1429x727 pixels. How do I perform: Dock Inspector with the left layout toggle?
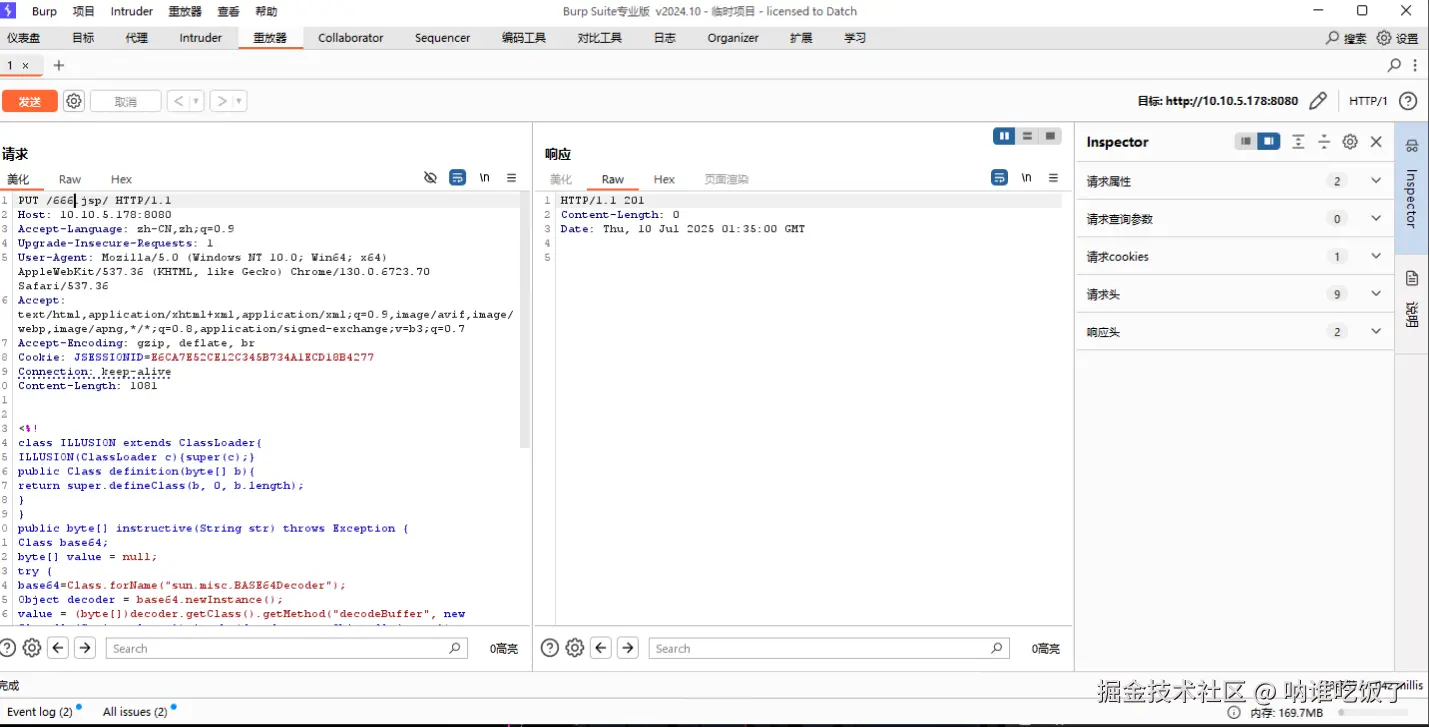1246,142
